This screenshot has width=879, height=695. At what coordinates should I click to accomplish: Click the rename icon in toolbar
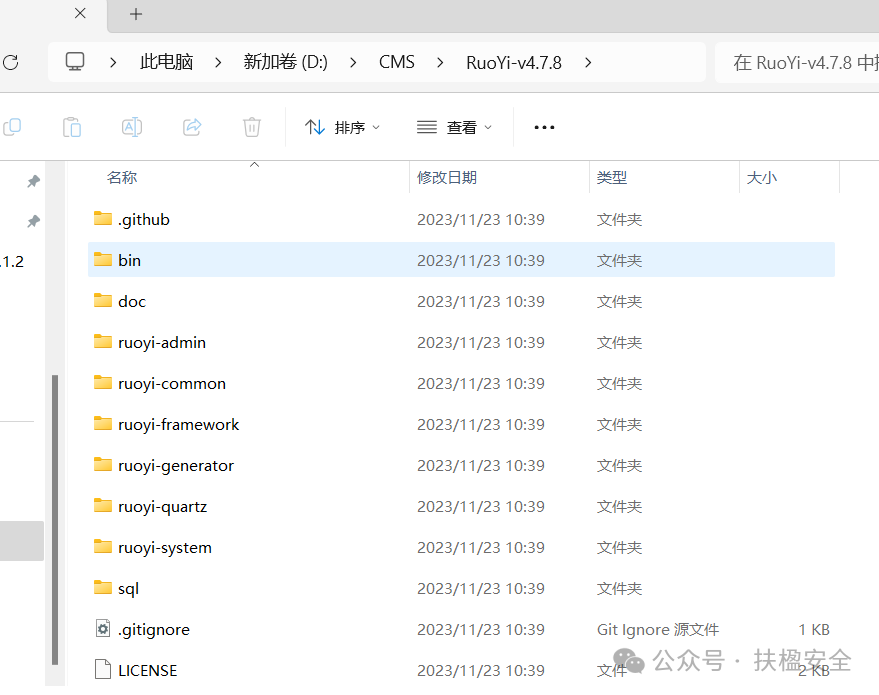(x=132, y=127)
